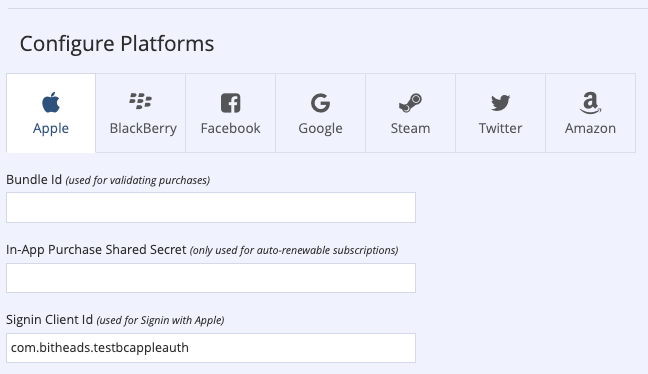Open the BlackBerry tab label

click(x=143, y=129)
